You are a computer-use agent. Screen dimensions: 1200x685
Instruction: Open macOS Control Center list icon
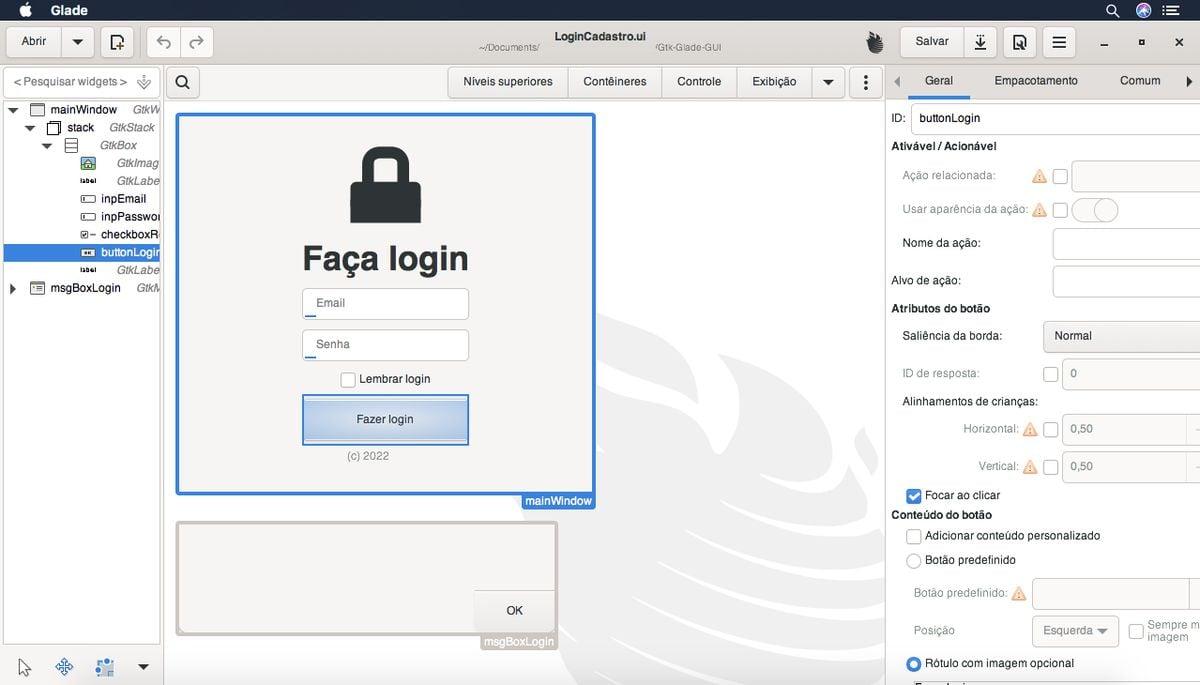pos(1171,11)
